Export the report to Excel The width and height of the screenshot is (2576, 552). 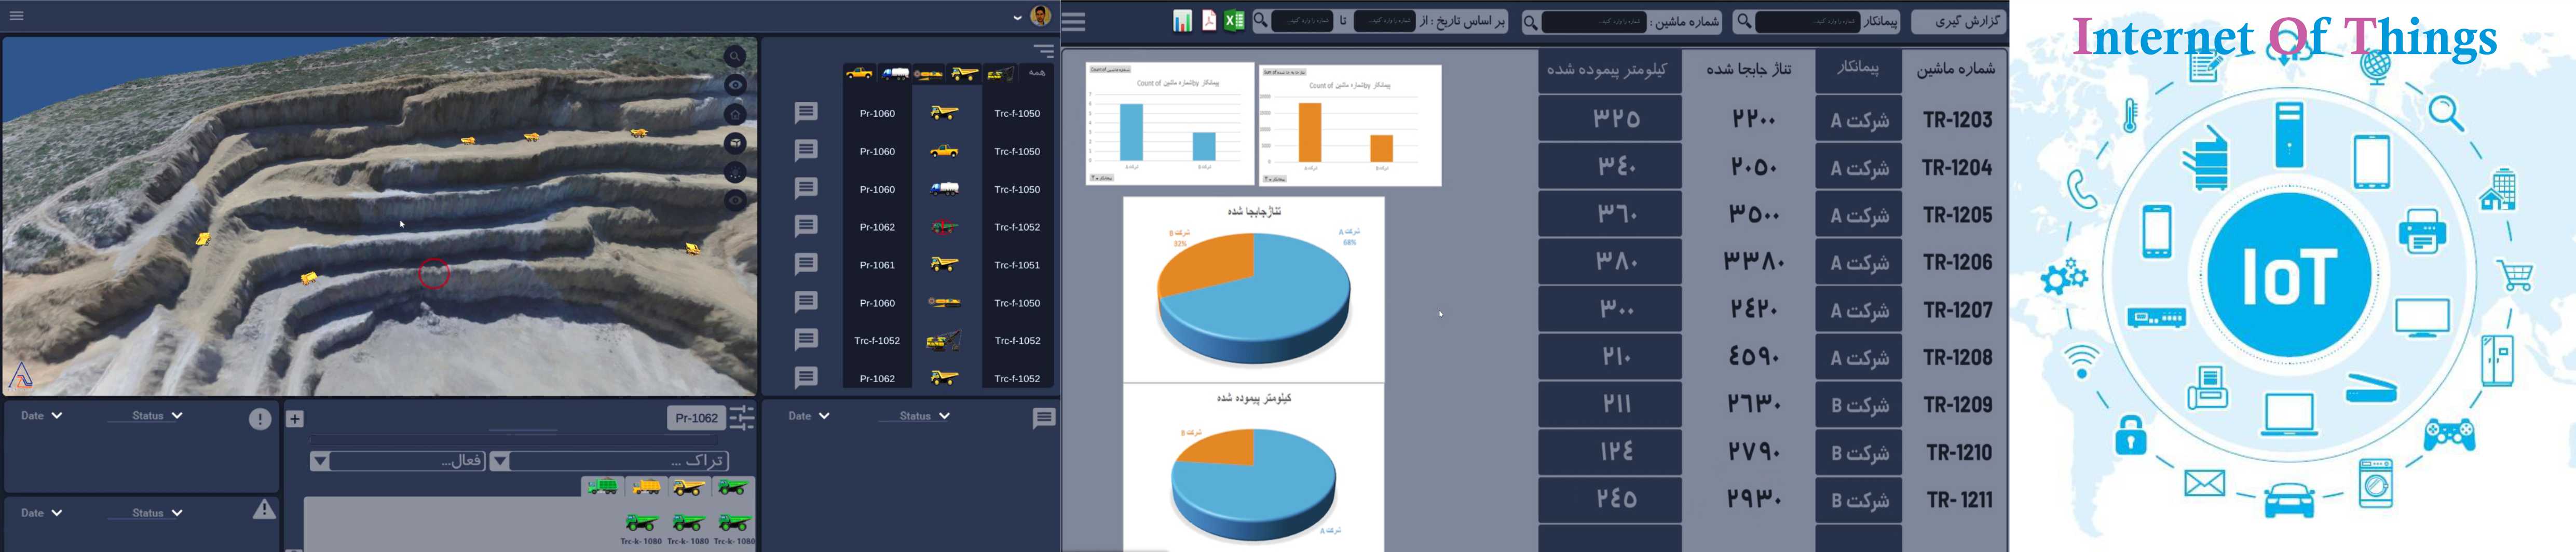(1234, 21)
